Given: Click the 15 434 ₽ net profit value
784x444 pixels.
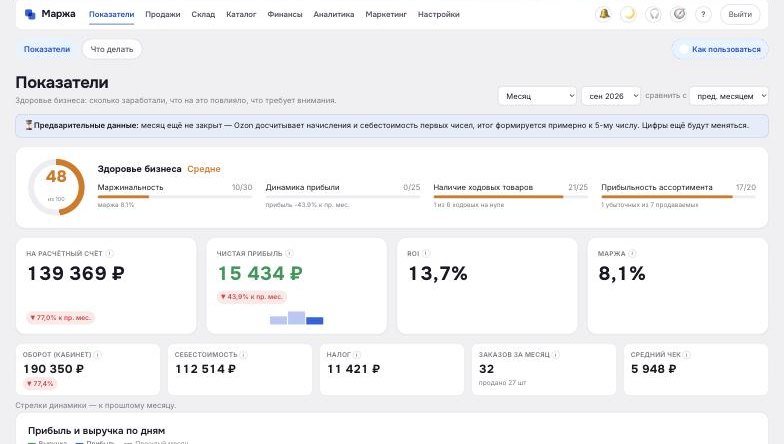Looking at the screenshot, I should [x=260, y=274].
